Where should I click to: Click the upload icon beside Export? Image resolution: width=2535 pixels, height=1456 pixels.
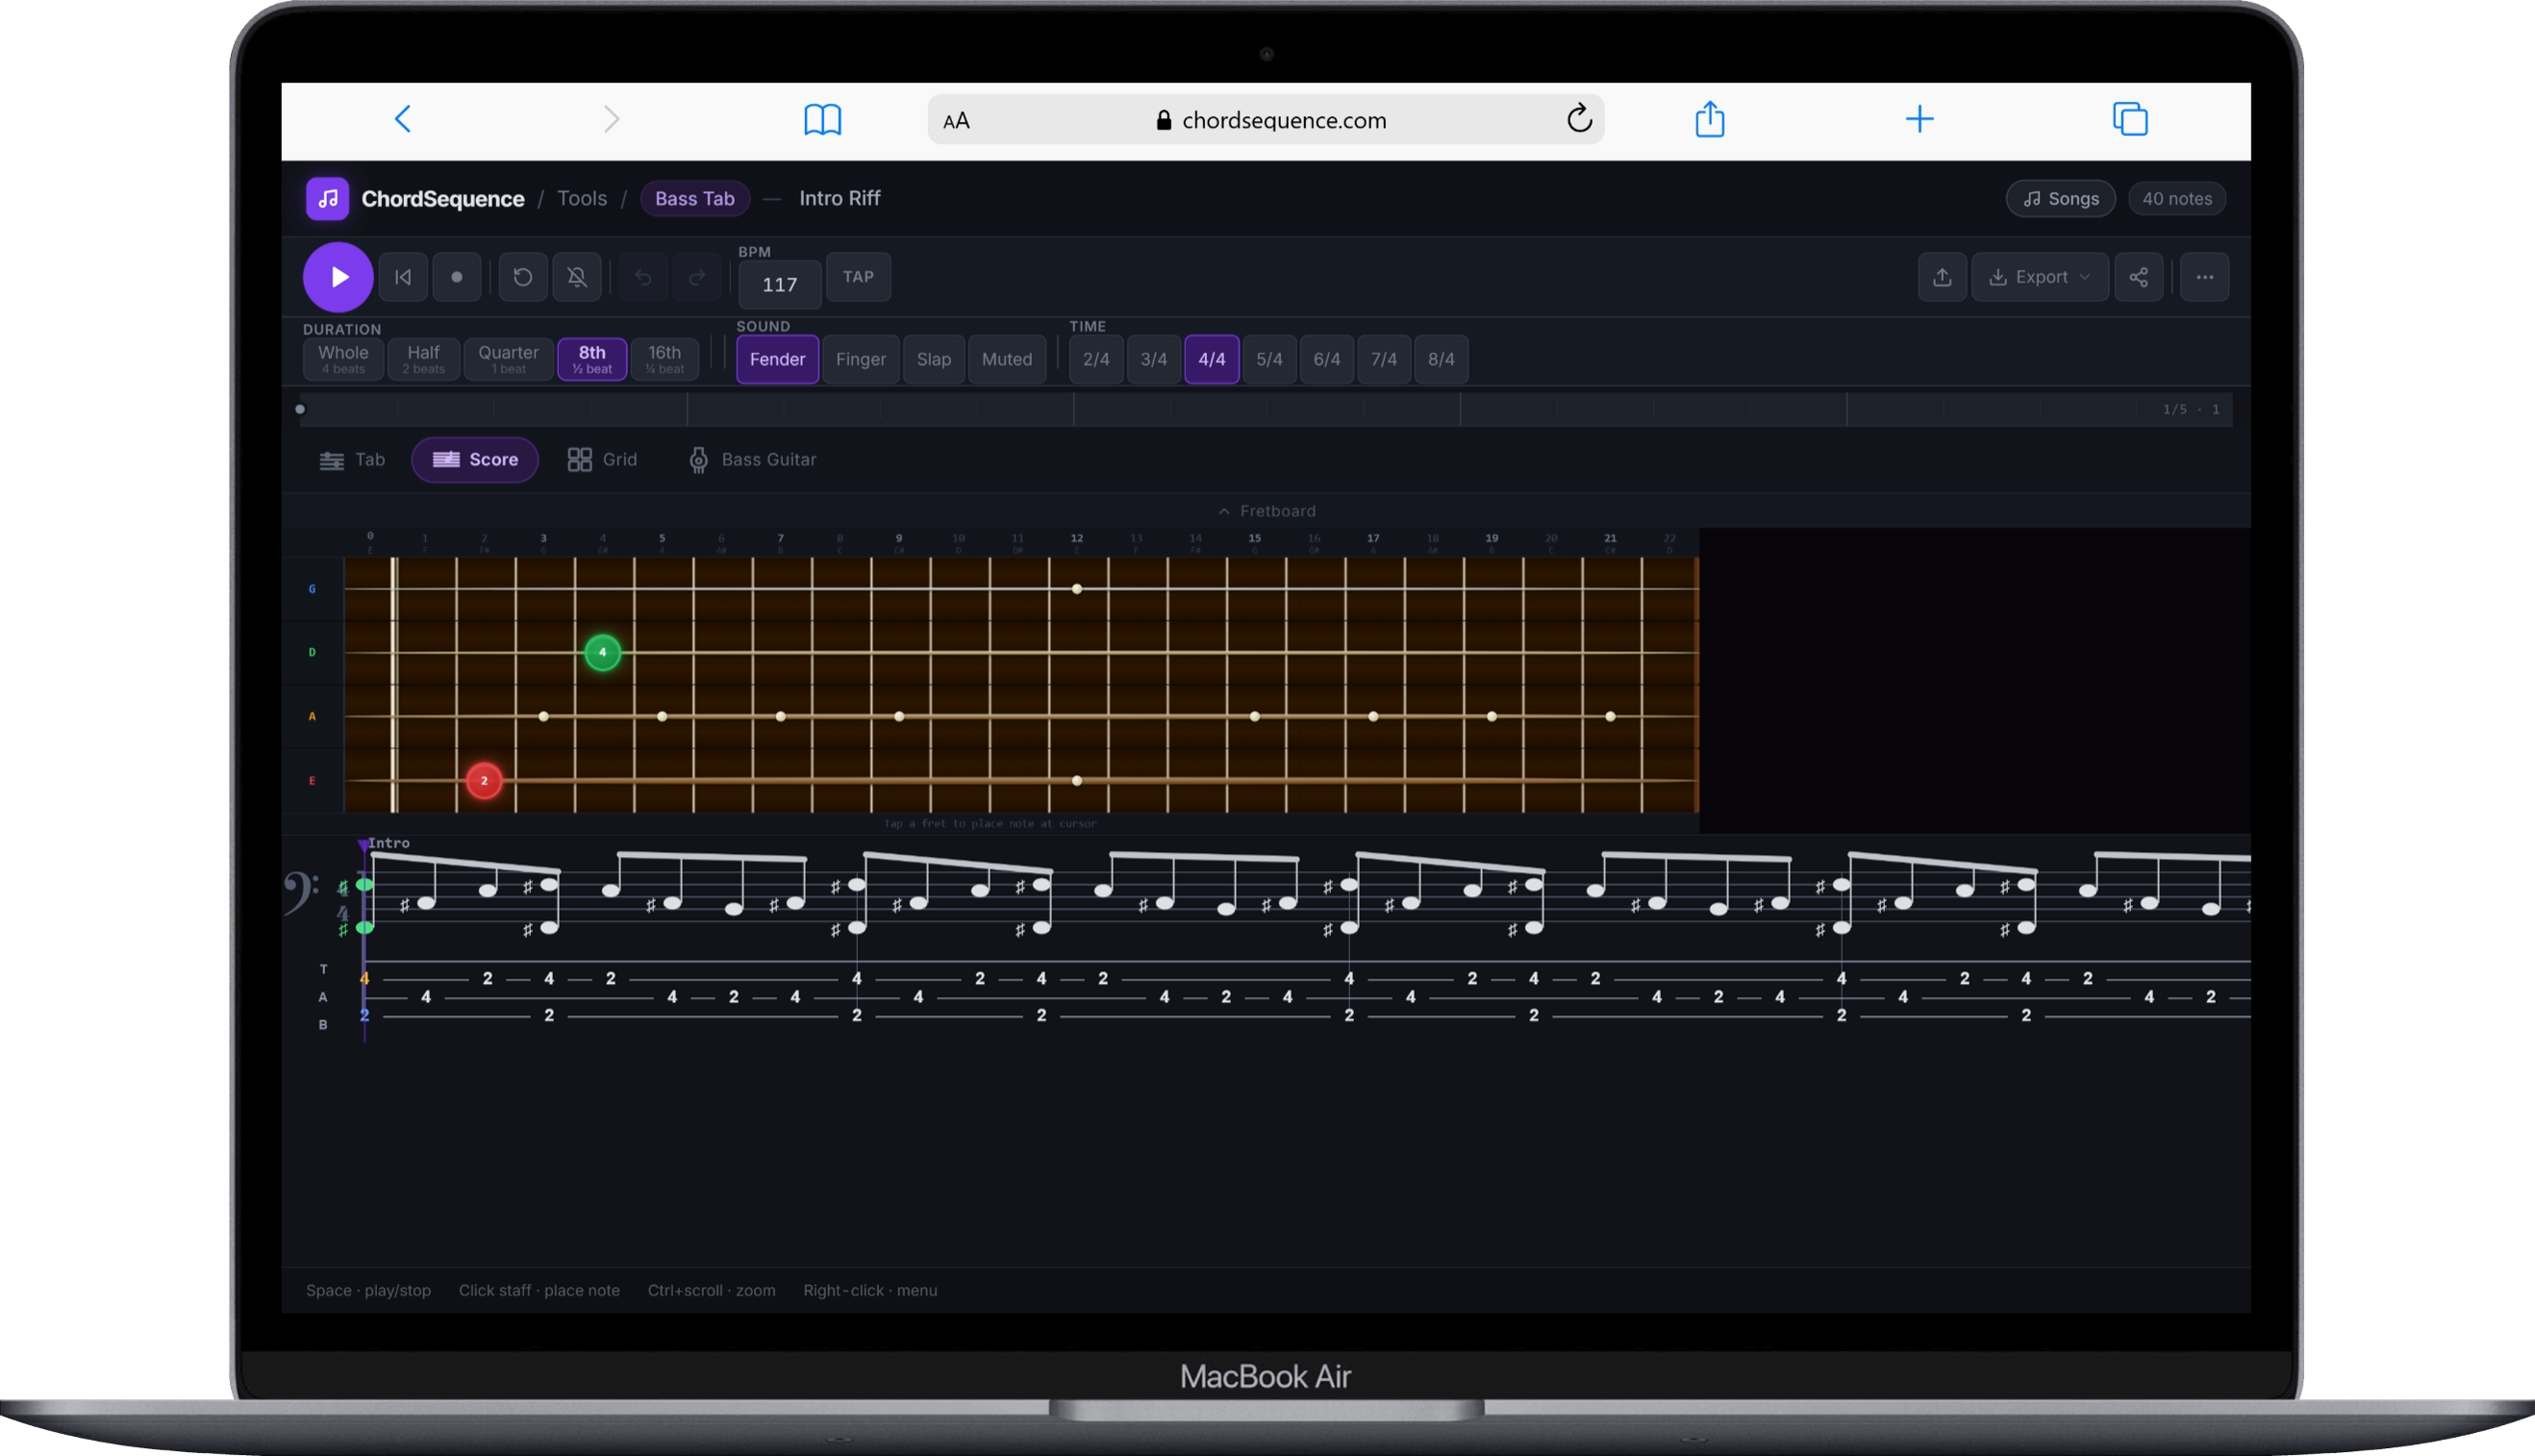point(1942,277)
